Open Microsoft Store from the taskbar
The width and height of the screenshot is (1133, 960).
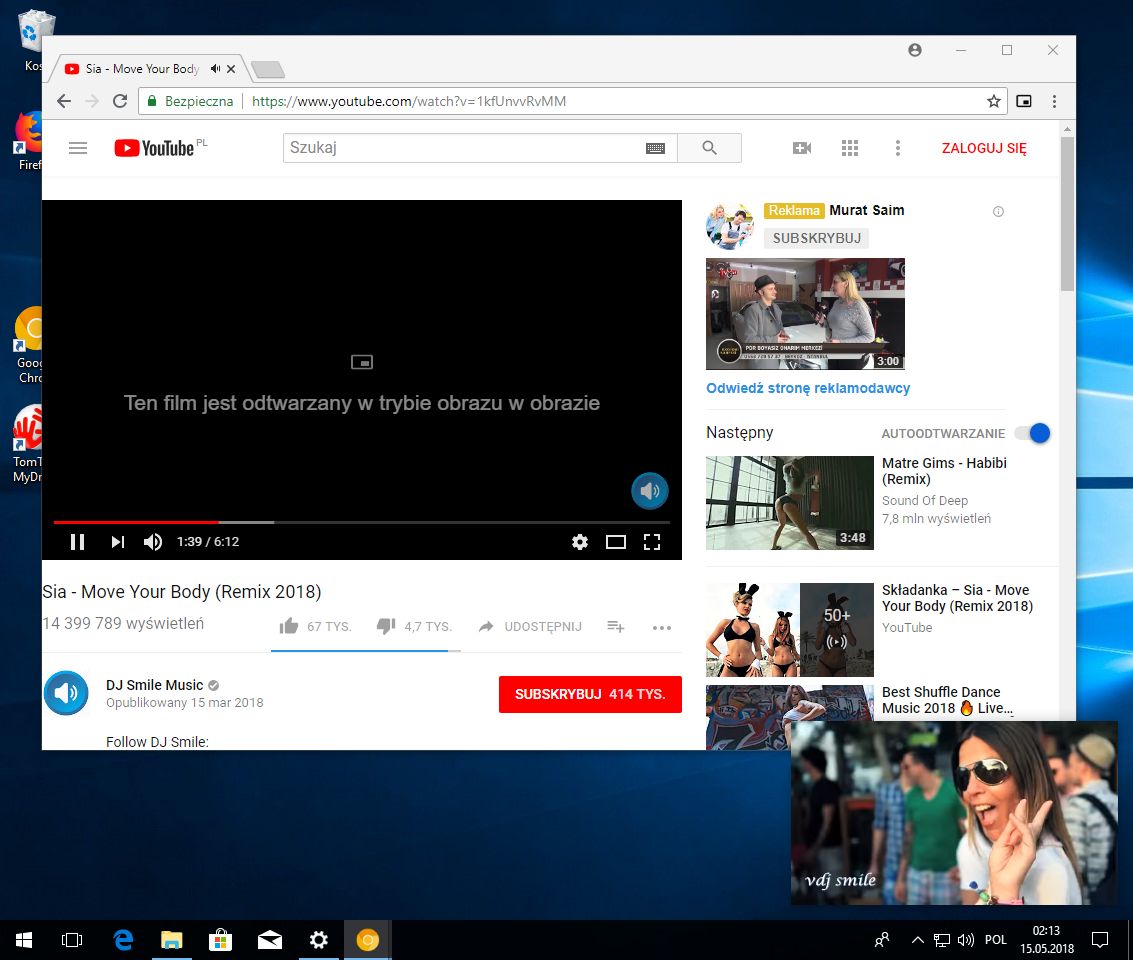(220, 940)
